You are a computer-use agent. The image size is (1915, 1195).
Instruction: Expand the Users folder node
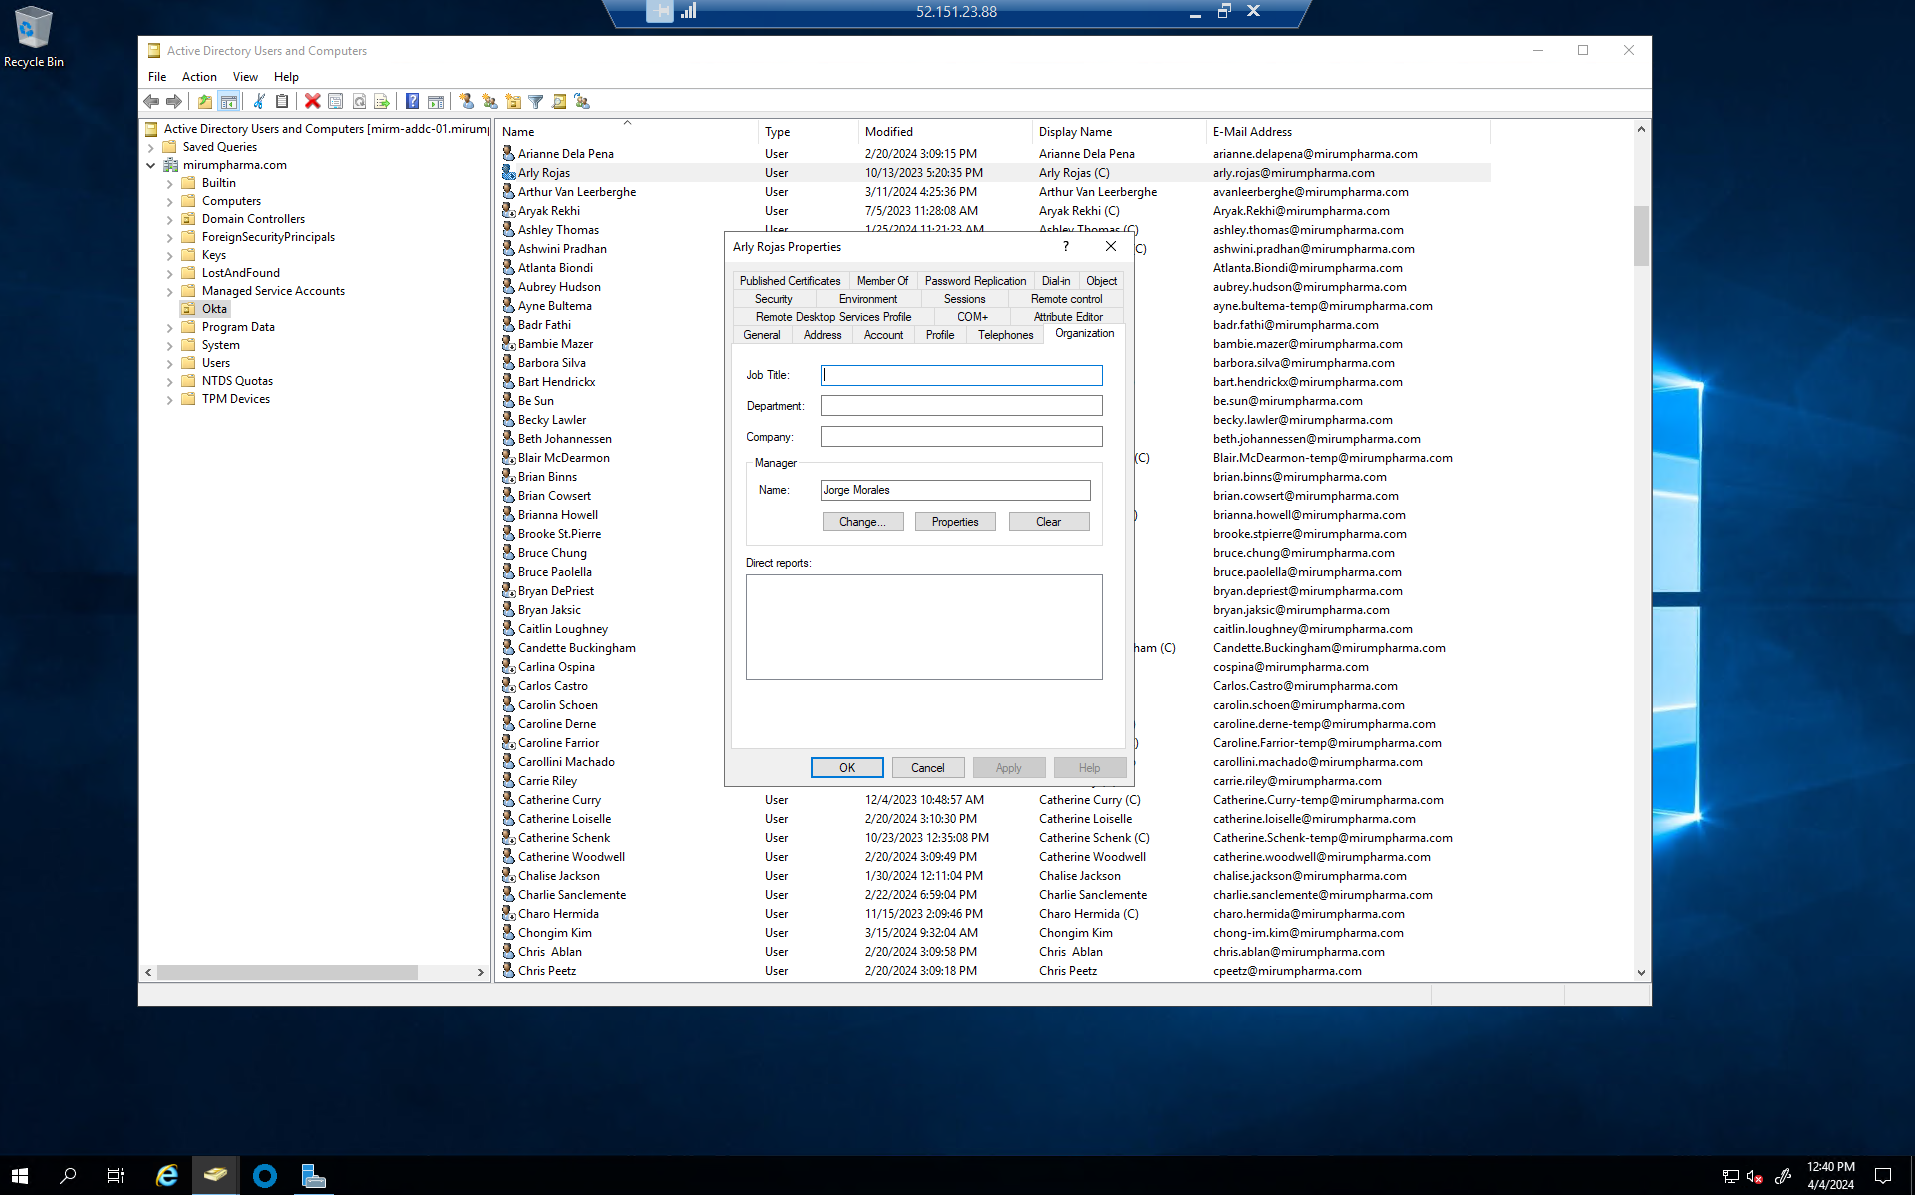[170, 363]
